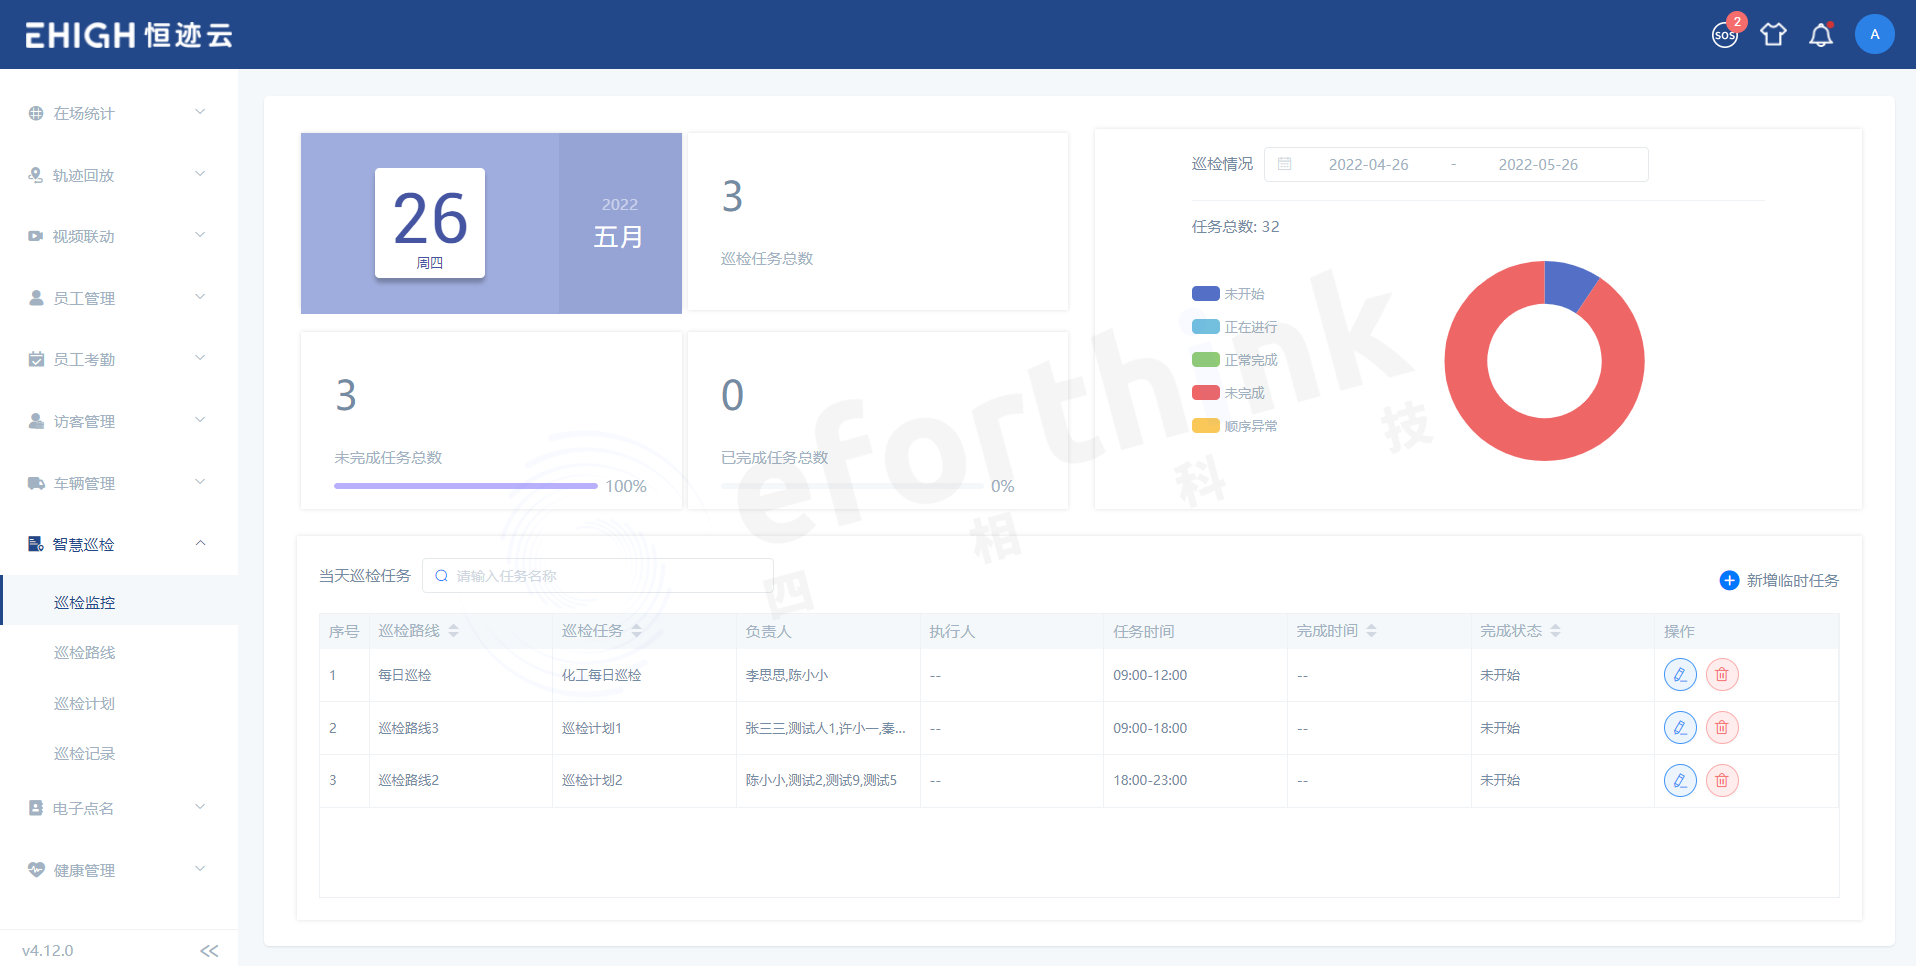Edit the 每日巡检 task with pencil icon
Image resolution: width=1916 pixels, height=966 pixels.
click(x=1680, y=674)
